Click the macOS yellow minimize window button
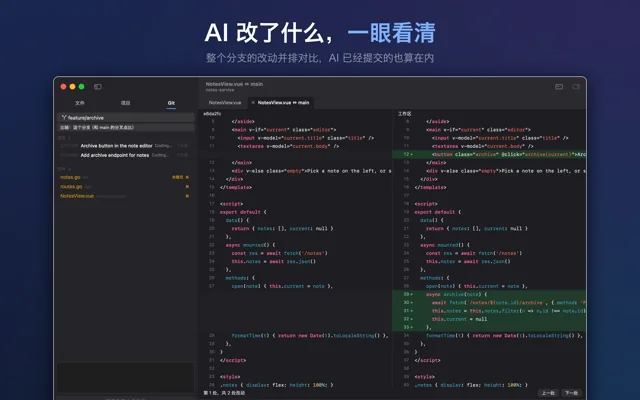Image resolution: width=640 pixels, height=400 pixels. (72, 87)
